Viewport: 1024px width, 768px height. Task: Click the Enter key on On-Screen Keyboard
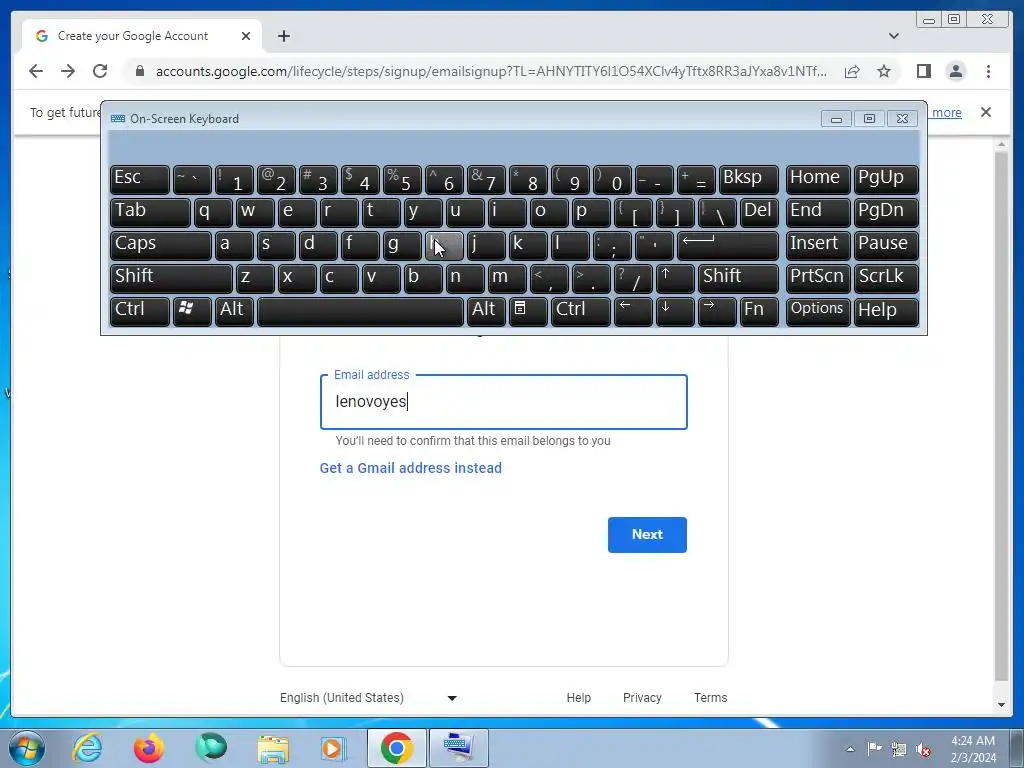click(728, 245)
